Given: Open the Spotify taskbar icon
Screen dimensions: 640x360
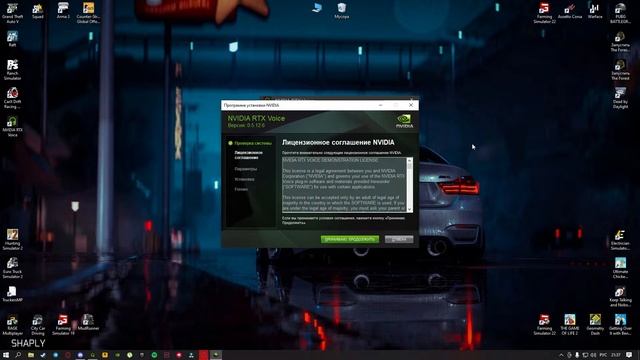Looking at the screenshot, I should (154, 355).
